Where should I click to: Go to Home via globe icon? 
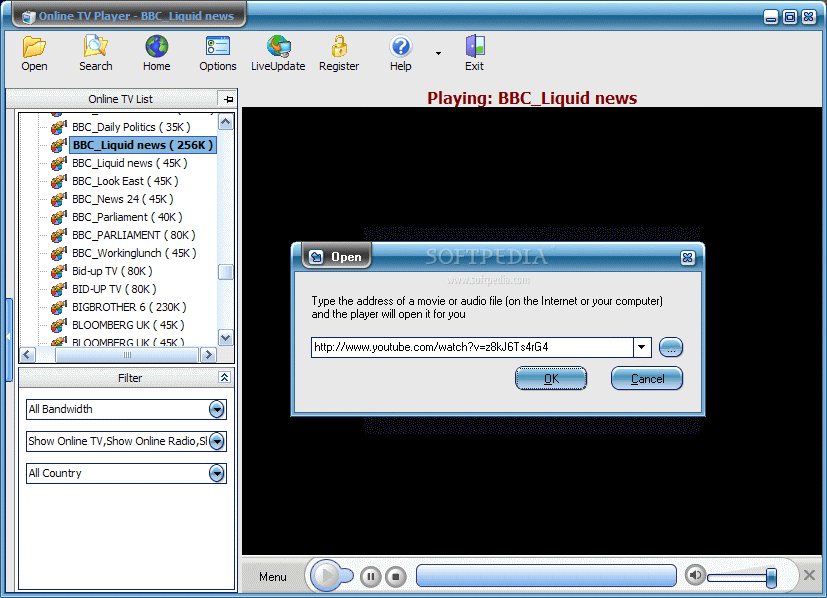tap(157, 53)
